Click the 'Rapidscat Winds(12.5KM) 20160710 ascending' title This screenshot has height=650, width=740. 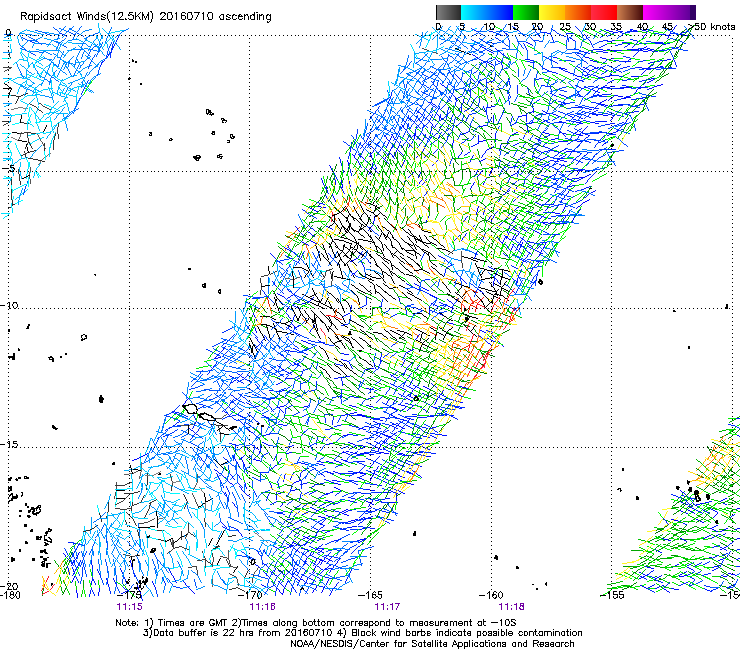click(x=146, y=17)
